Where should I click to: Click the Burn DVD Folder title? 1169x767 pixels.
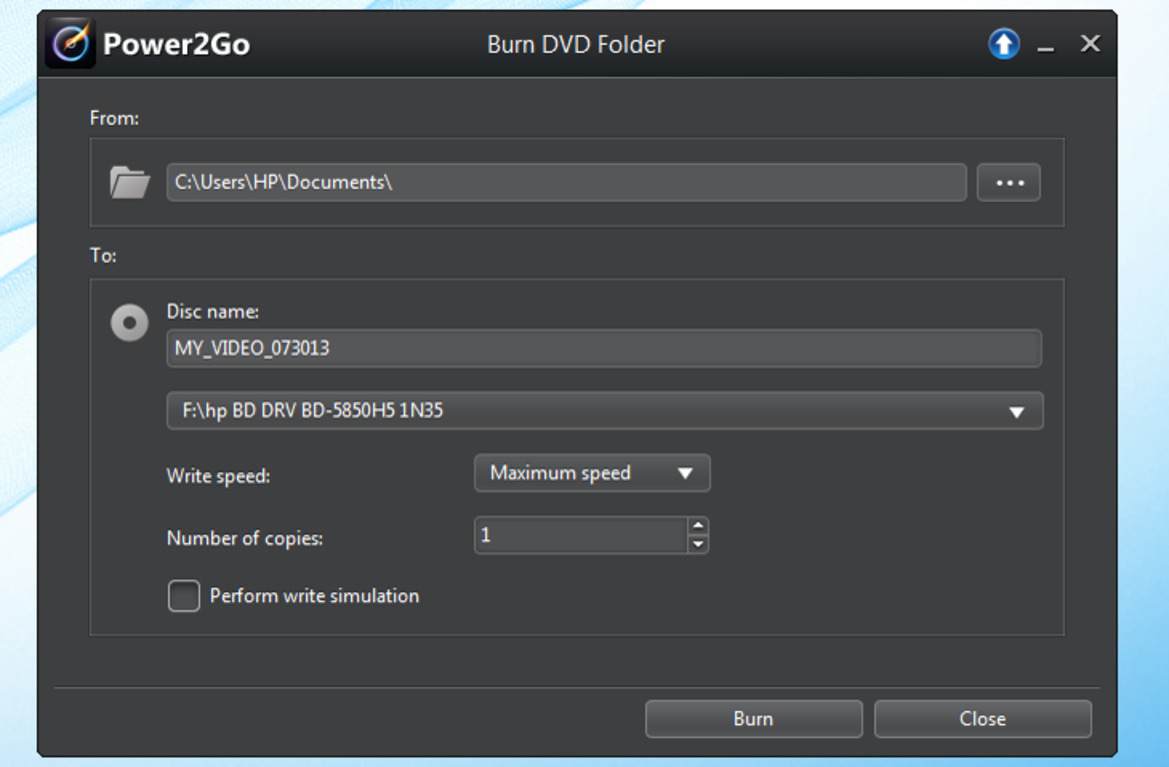coord(576,45)
